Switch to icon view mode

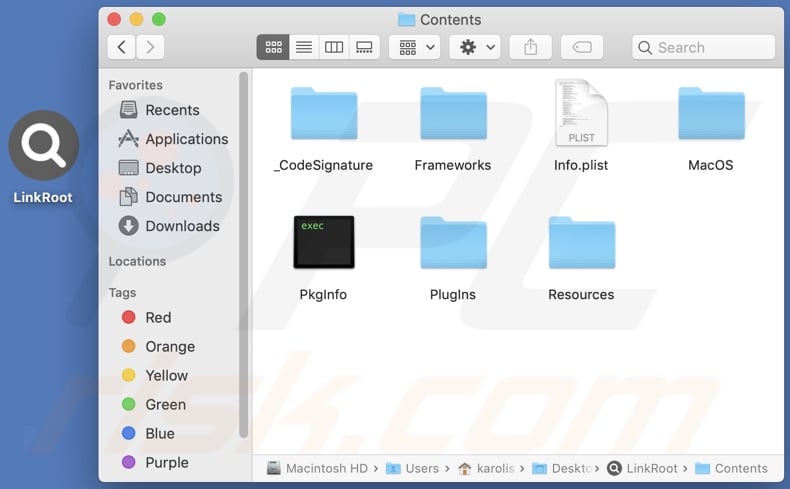pos(273,47)
